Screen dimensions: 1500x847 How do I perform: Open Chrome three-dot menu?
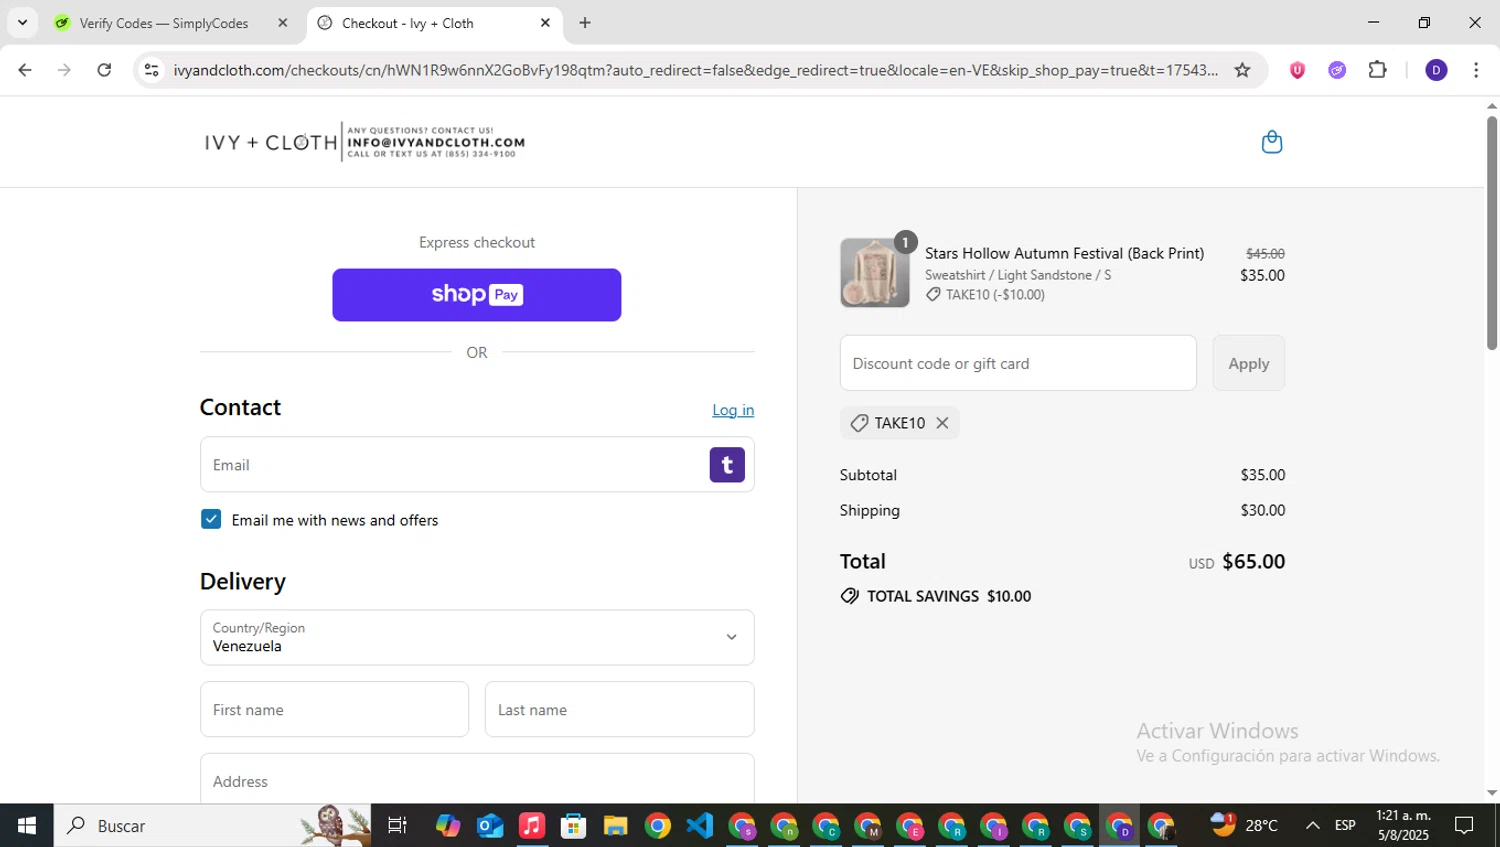pos(1476,70)
